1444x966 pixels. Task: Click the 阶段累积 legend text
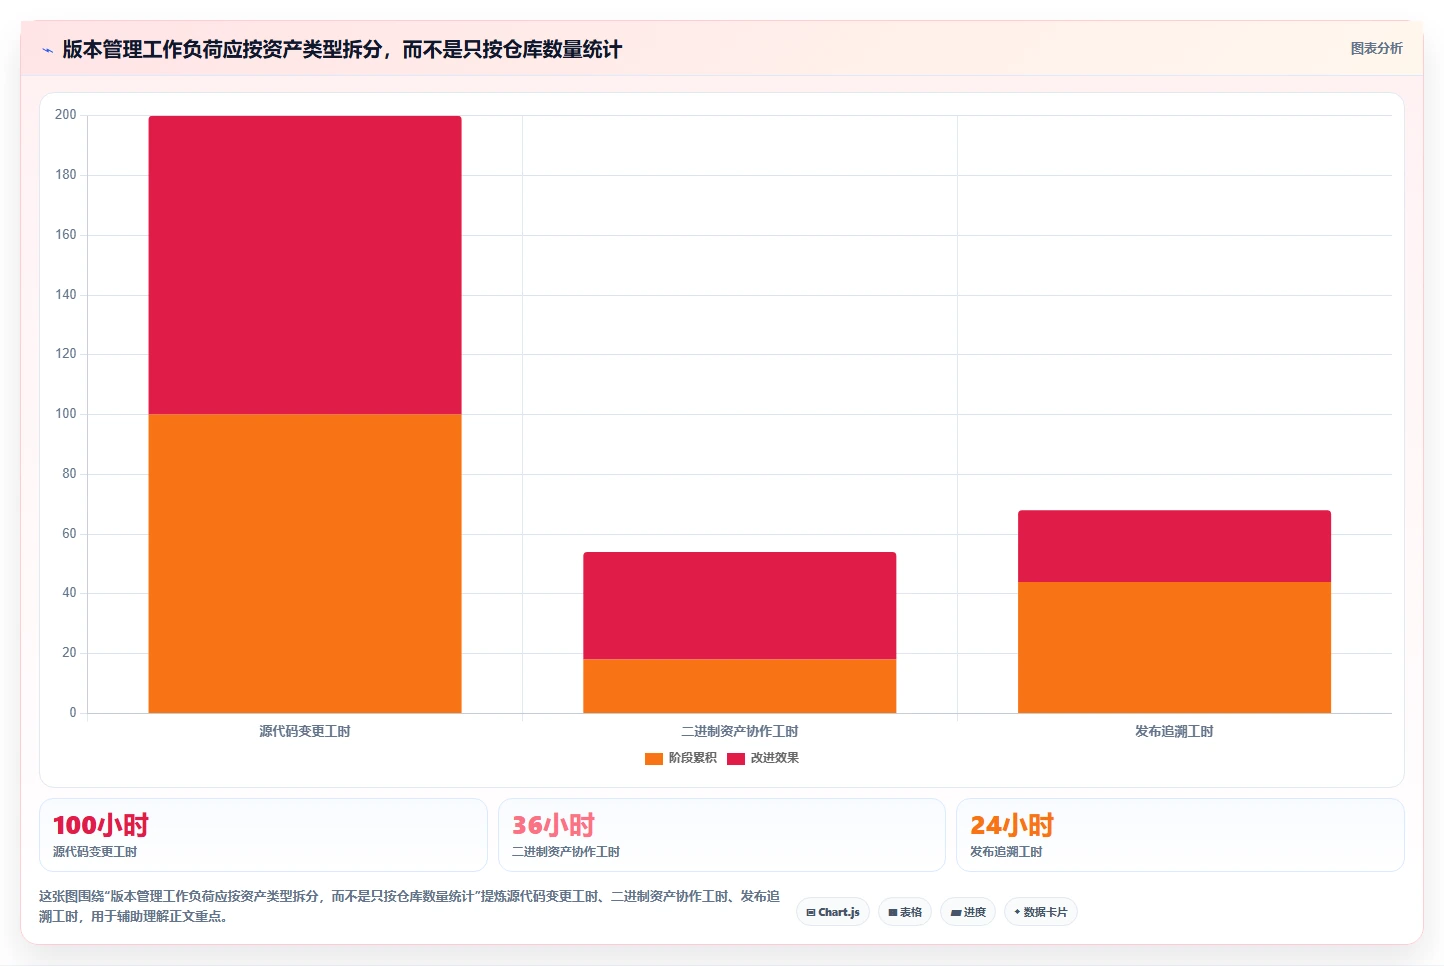(692, 758)
